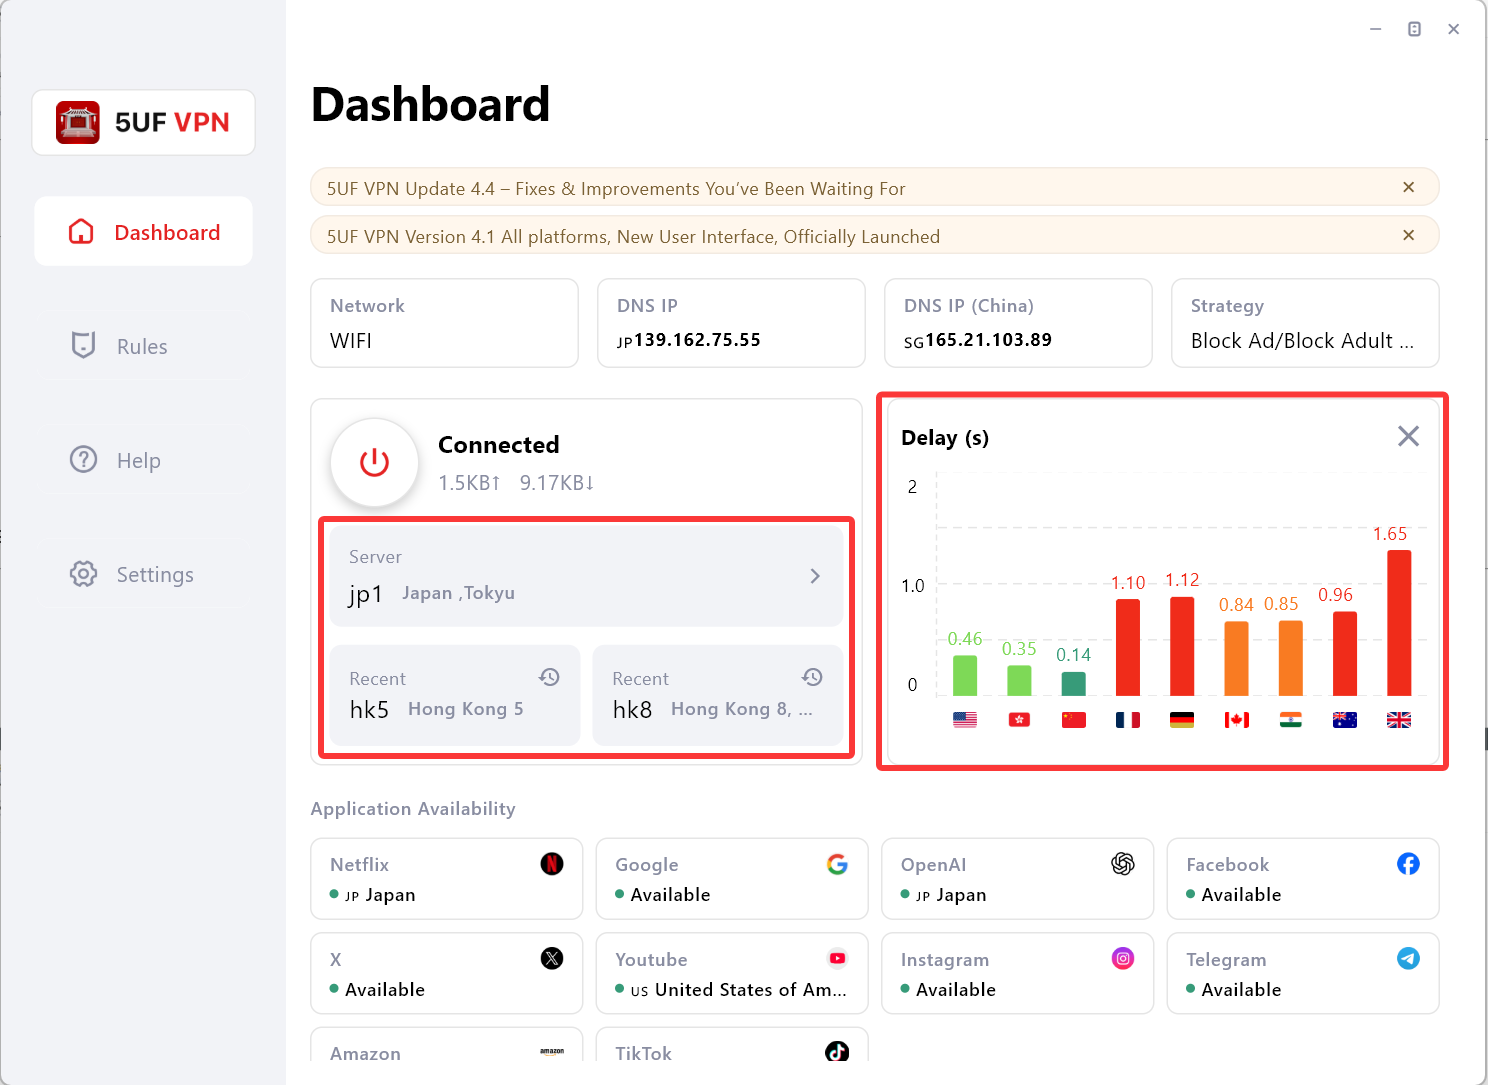The image size is (1488, 1085).
Task: Click the 5UF VPN logo
Action: point(143,122)
